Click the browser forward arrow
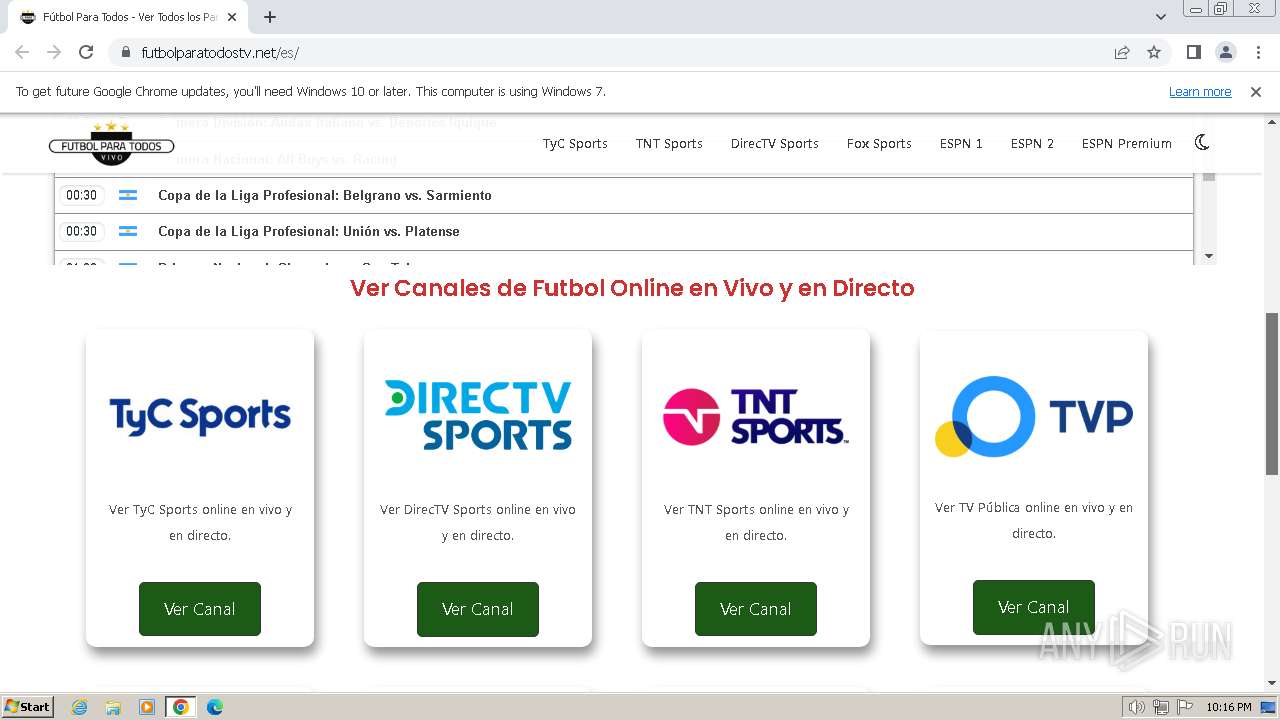The height and width of the screenshot is (720, 1280). [54, 52]
